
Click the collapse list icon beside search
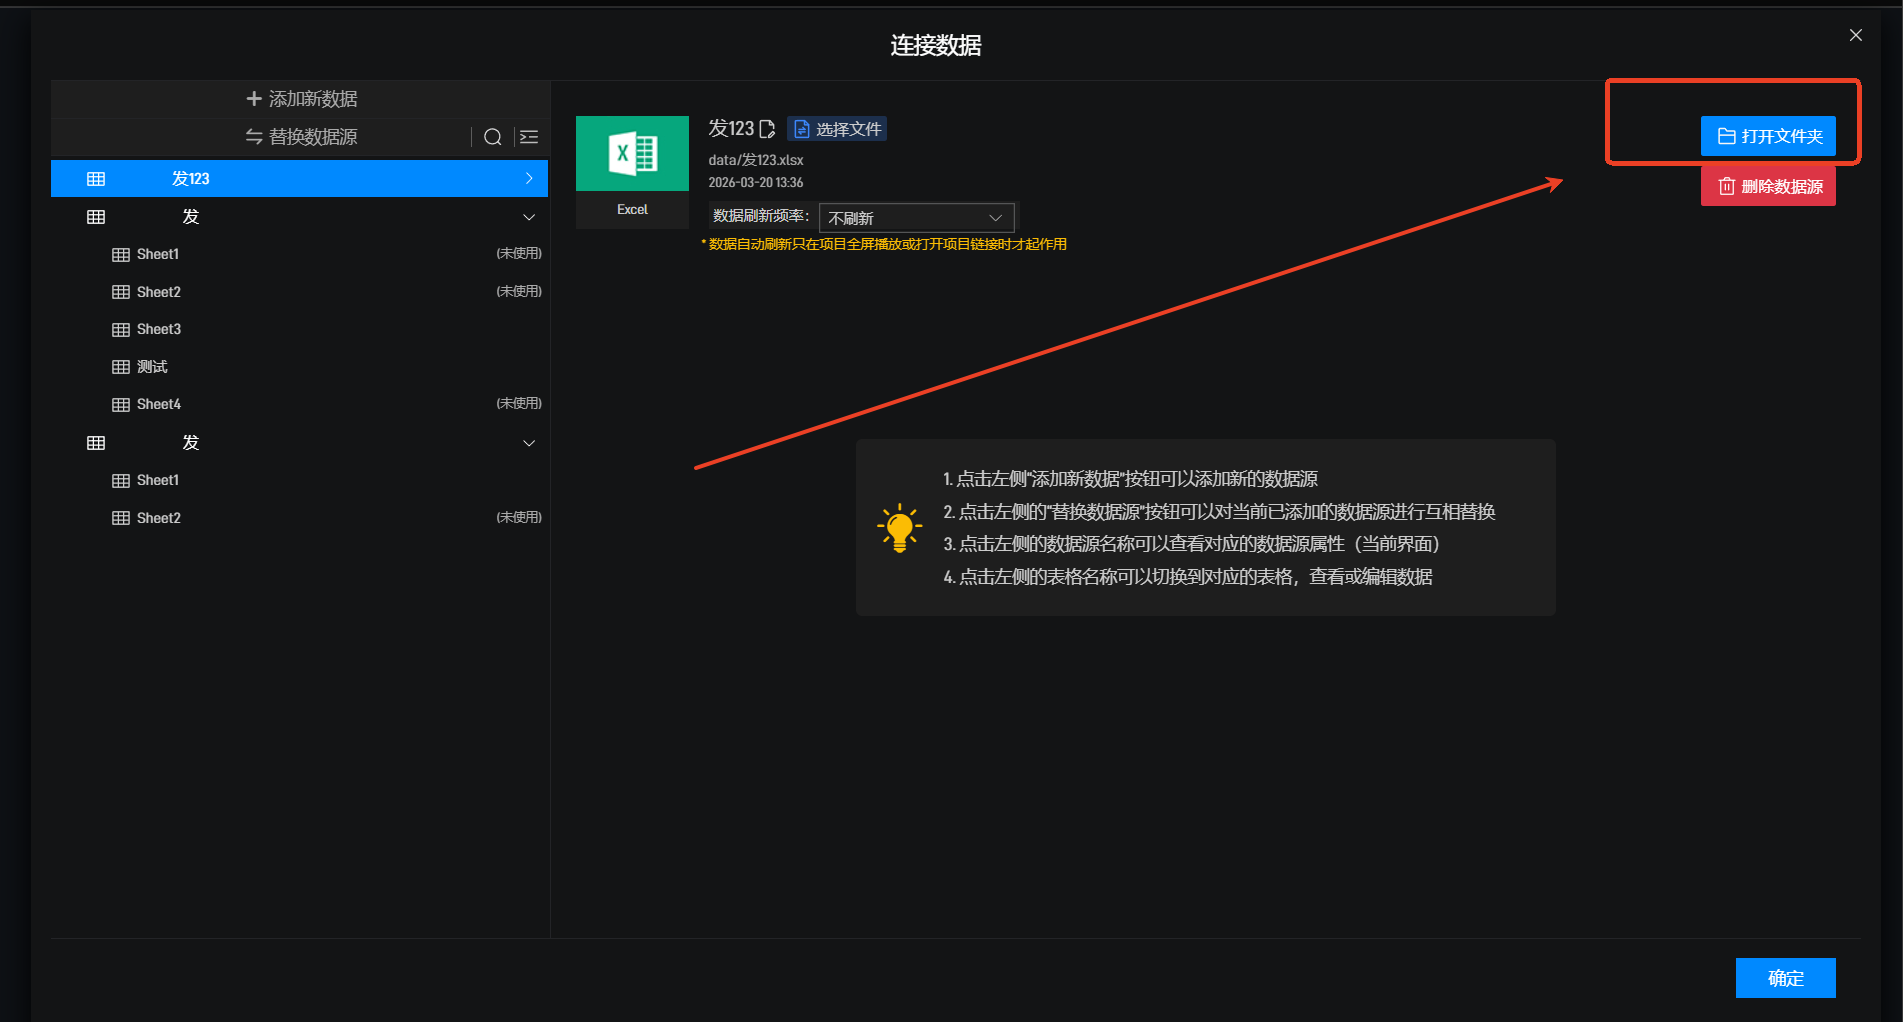[x=529, y=137]
